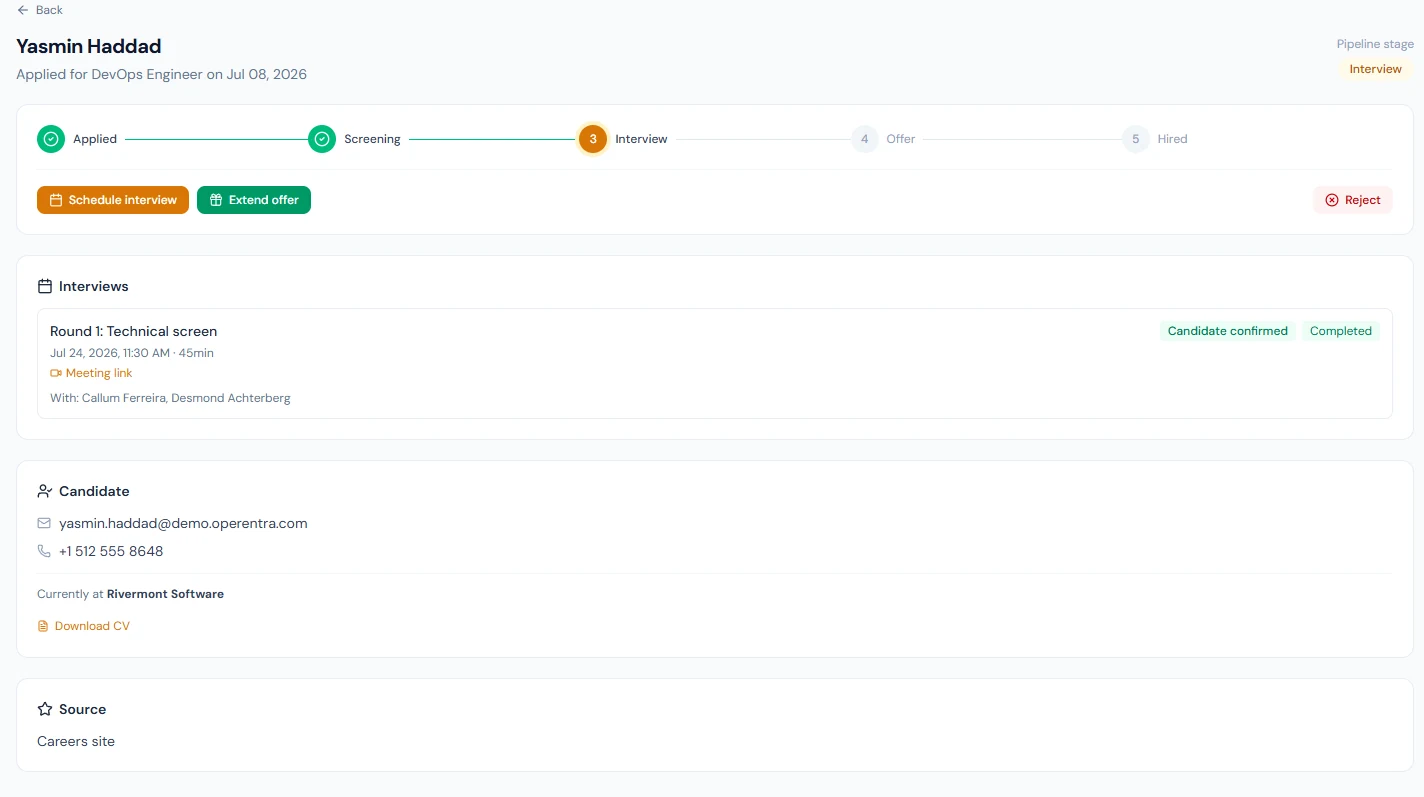Click the interviewers line with Callum Ferreira
Screen dimensions: 1424x797
(170, 398)
